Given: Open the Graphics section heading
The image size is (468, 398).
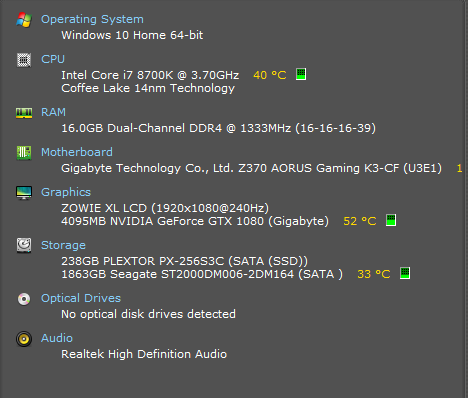Looking at the screenshot, I should pos(66,192).
